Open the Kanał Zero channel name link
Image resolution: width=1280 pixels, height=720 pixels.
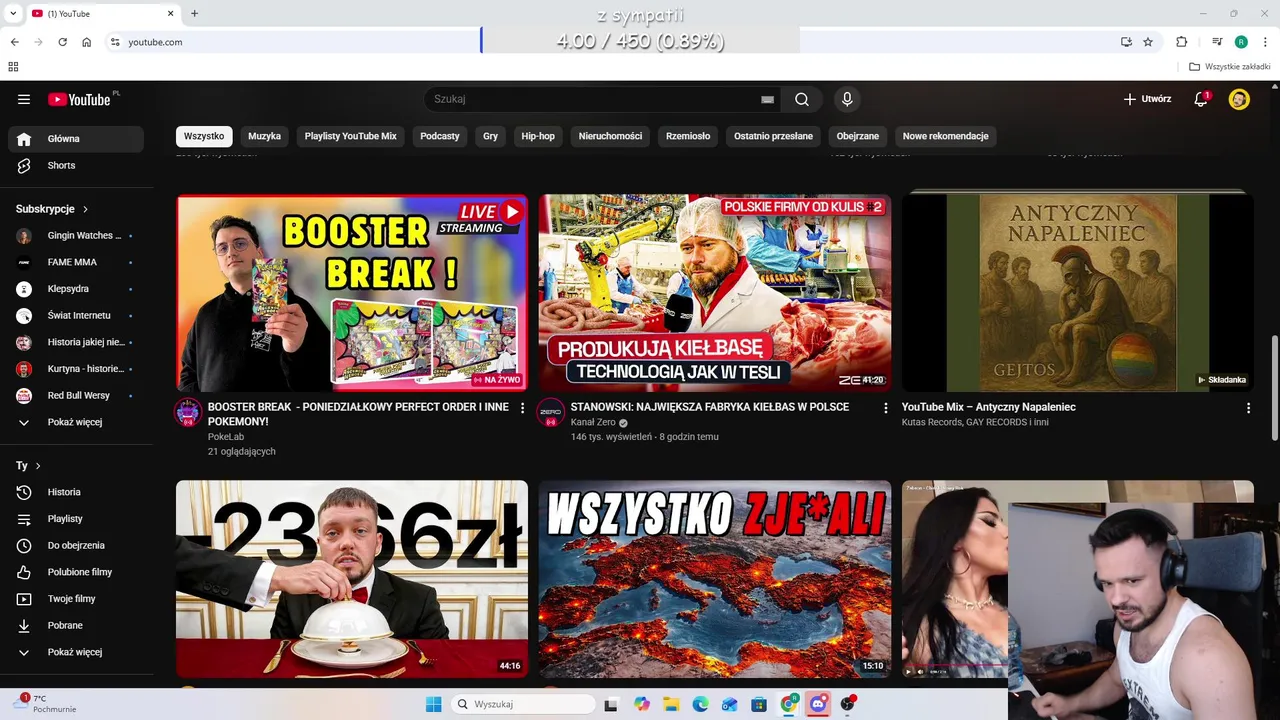coord(593,422)
